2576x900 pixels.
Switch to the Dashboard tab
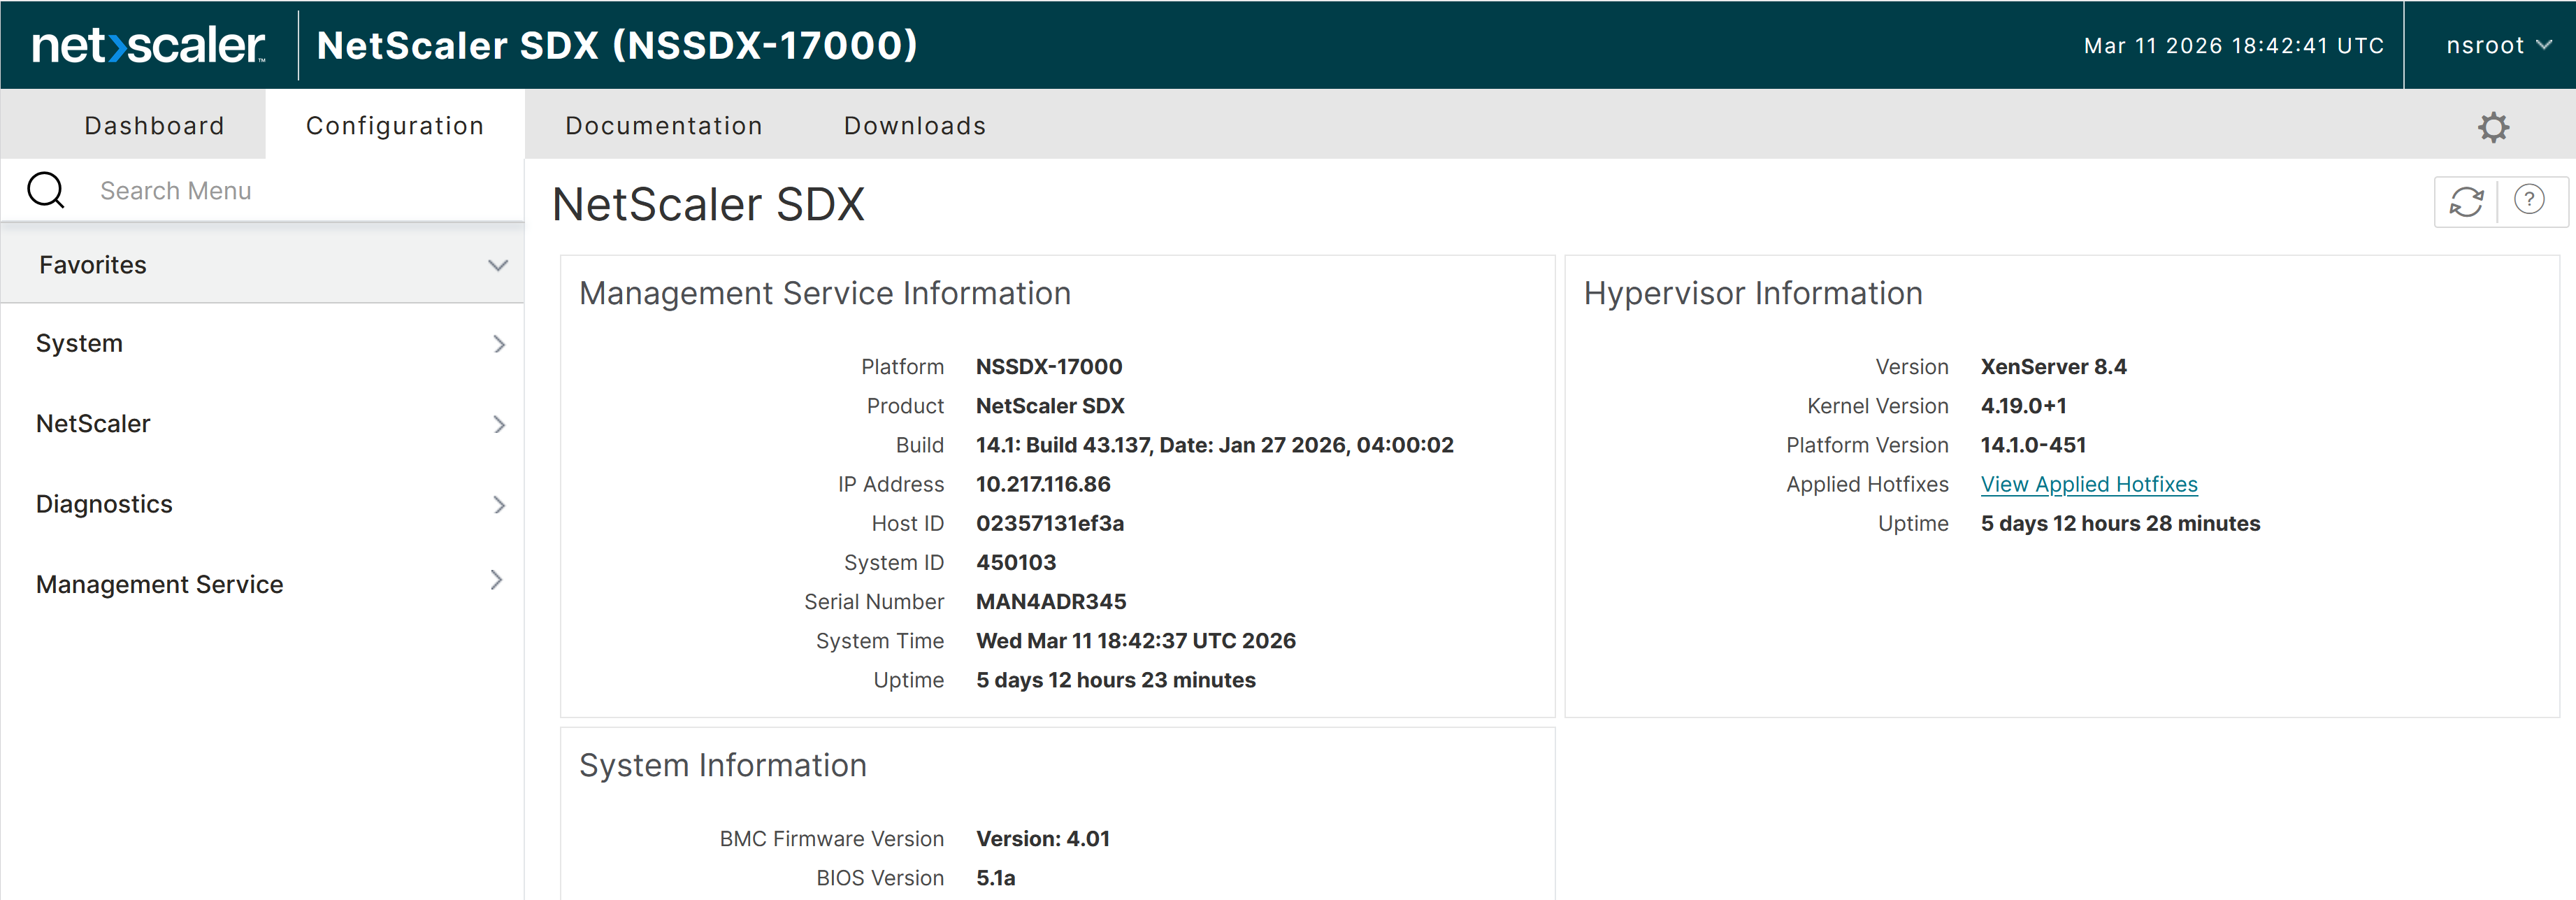[154, 125]
